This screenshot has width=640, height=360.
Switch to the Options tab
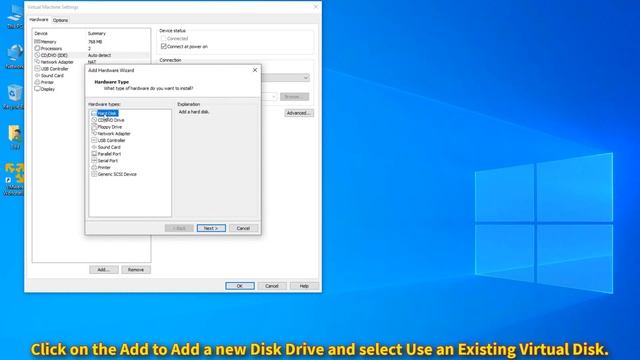tap(60, 20)
